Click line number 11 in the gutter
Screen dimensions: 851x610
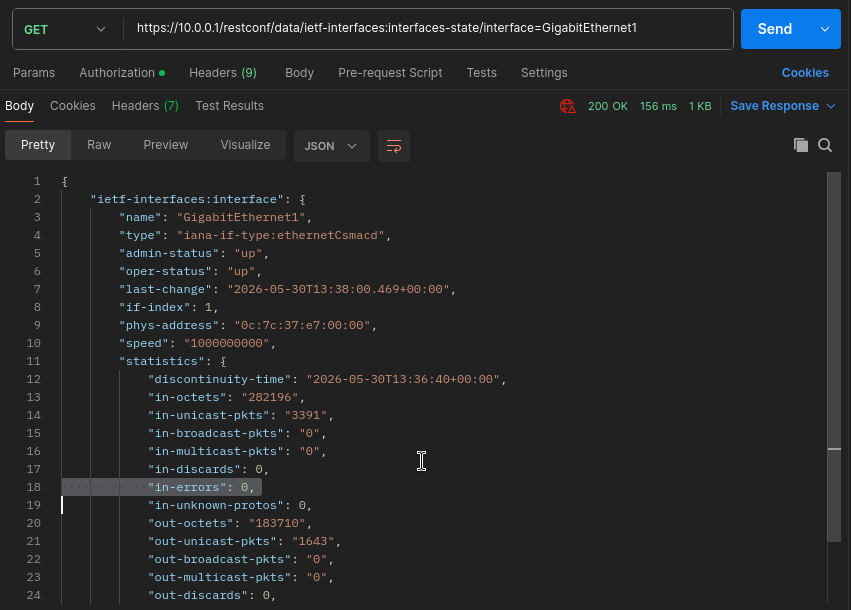tap(34, 361)
